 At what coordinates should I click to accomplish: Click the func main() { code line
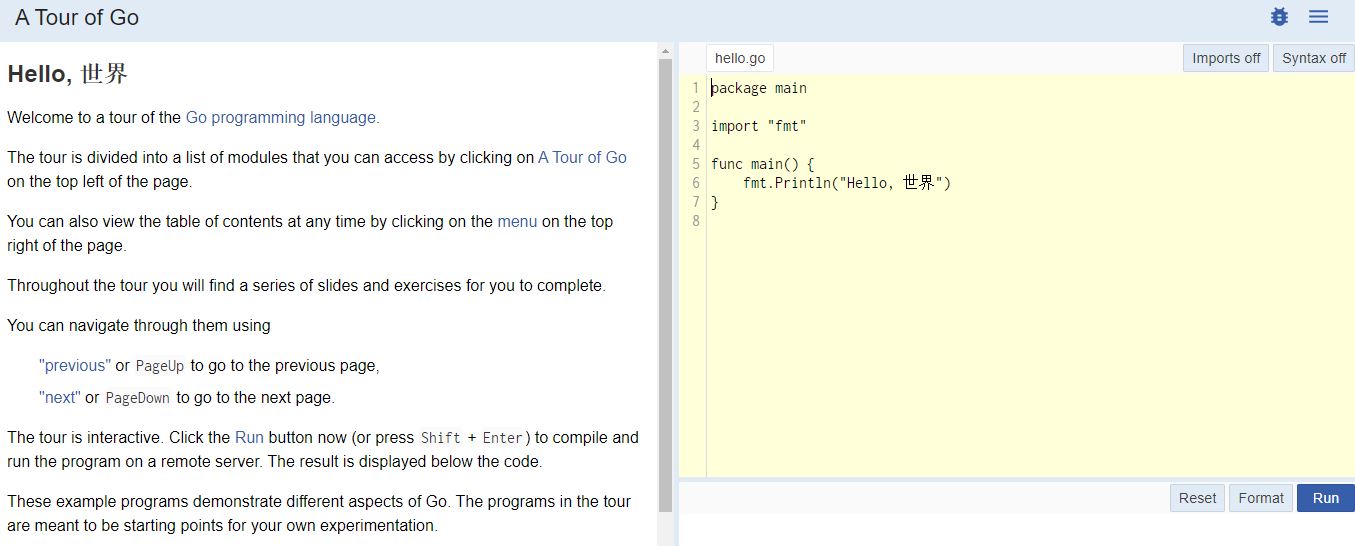click(763, 164)
